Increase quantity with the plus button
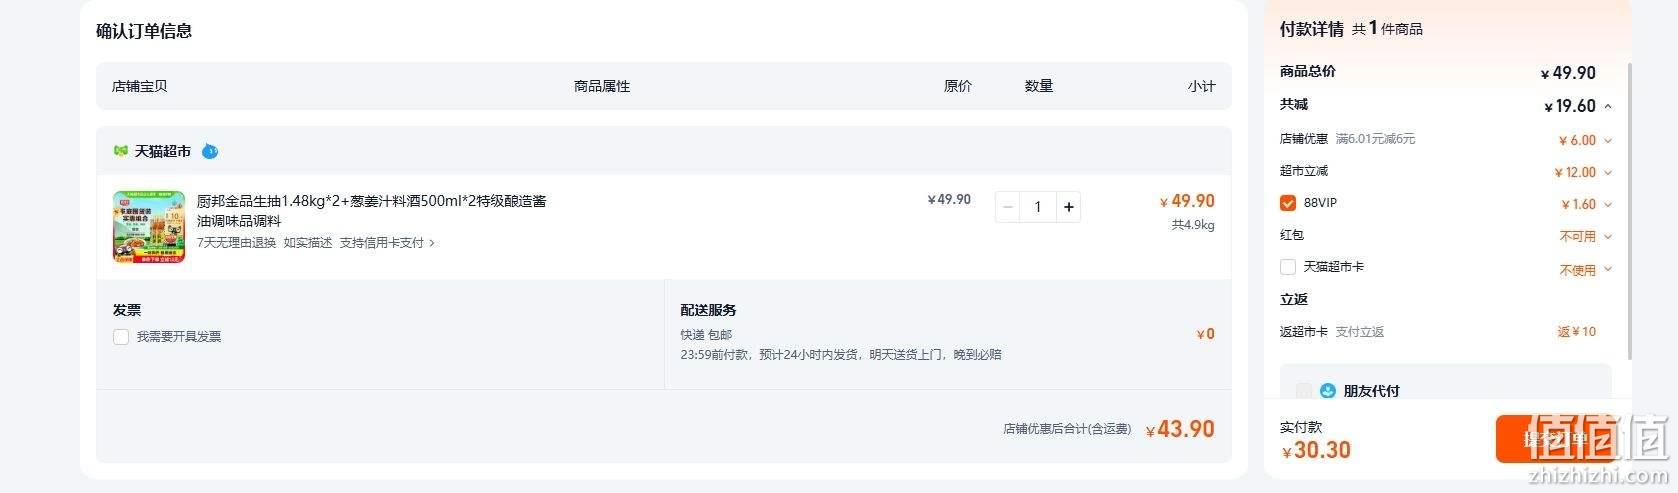 [x=1068, y=207]
